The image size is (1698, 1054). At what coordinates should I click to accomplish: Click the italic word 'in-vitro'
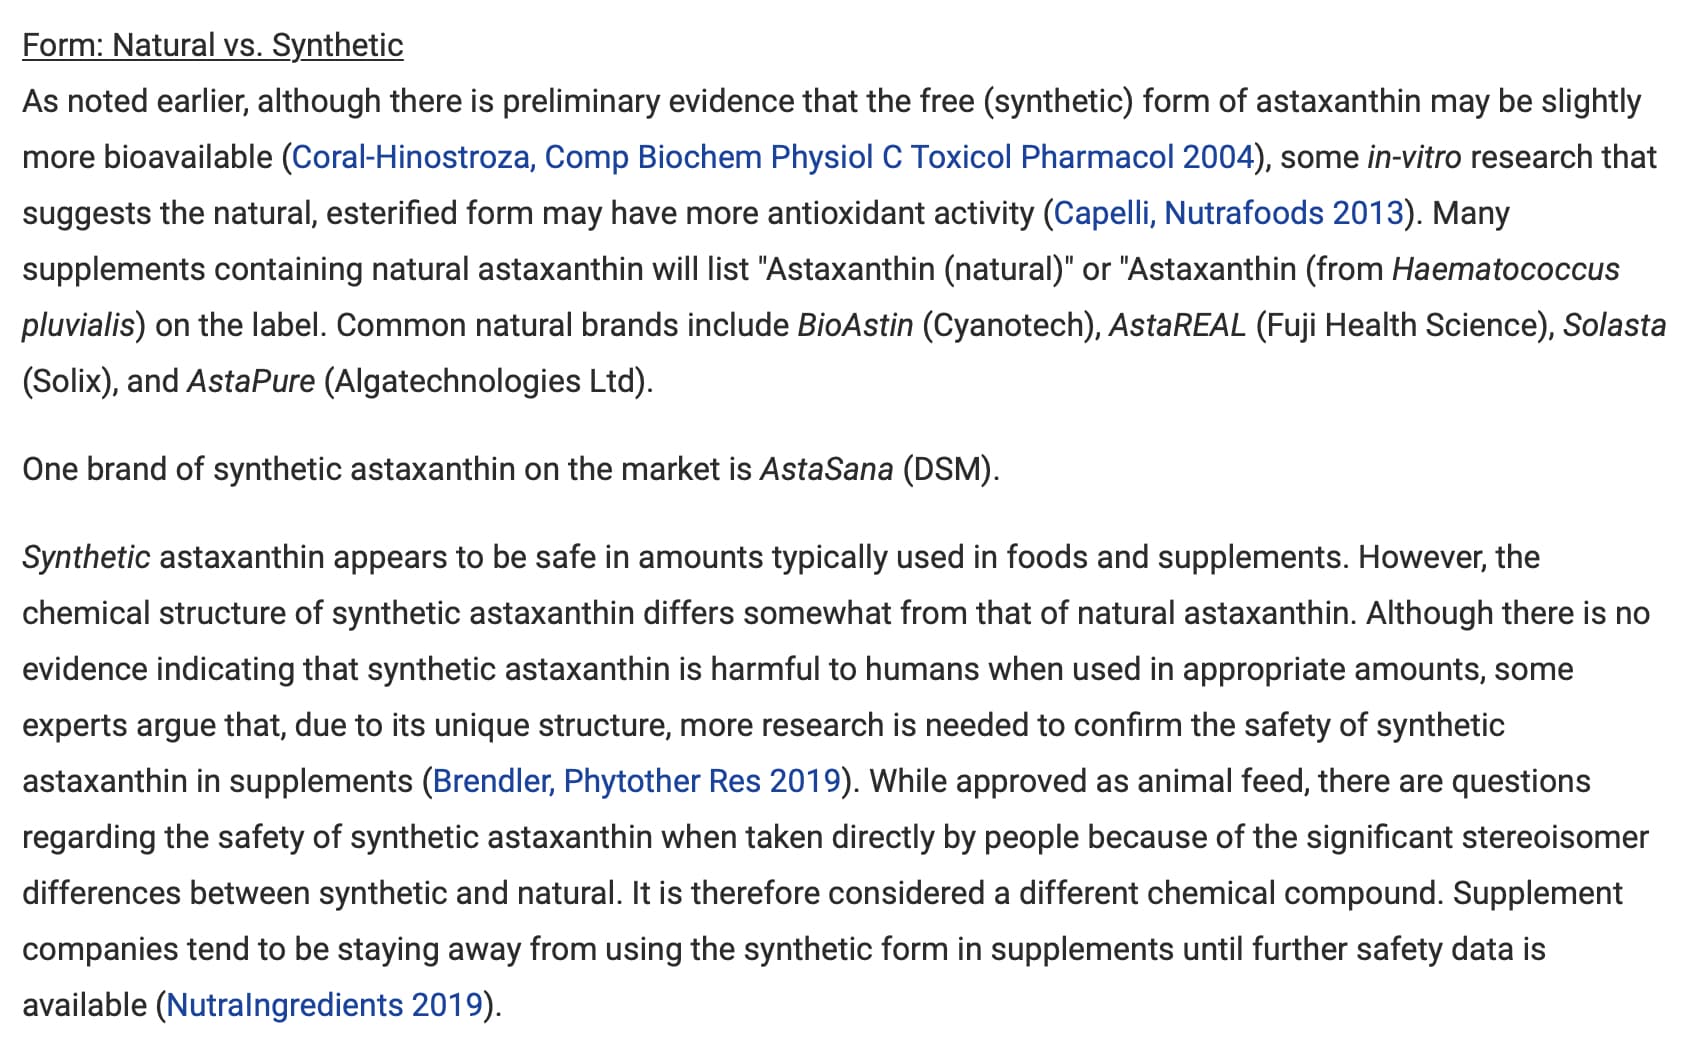1414,157
